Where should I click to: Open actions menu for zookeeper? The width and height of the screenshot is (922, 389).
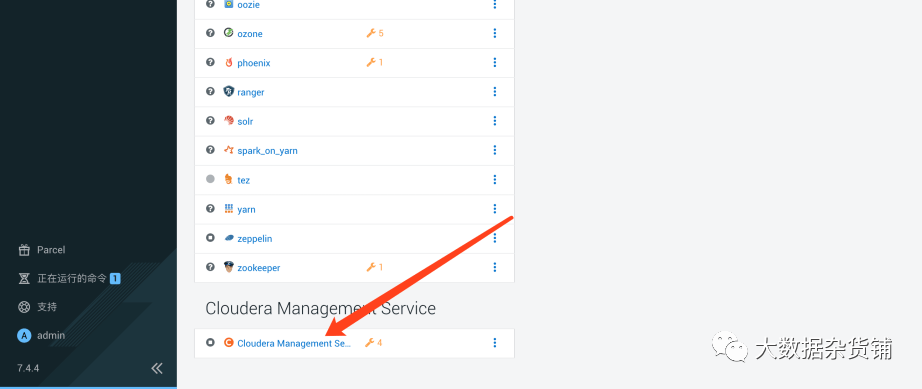[x=495, y=267]
